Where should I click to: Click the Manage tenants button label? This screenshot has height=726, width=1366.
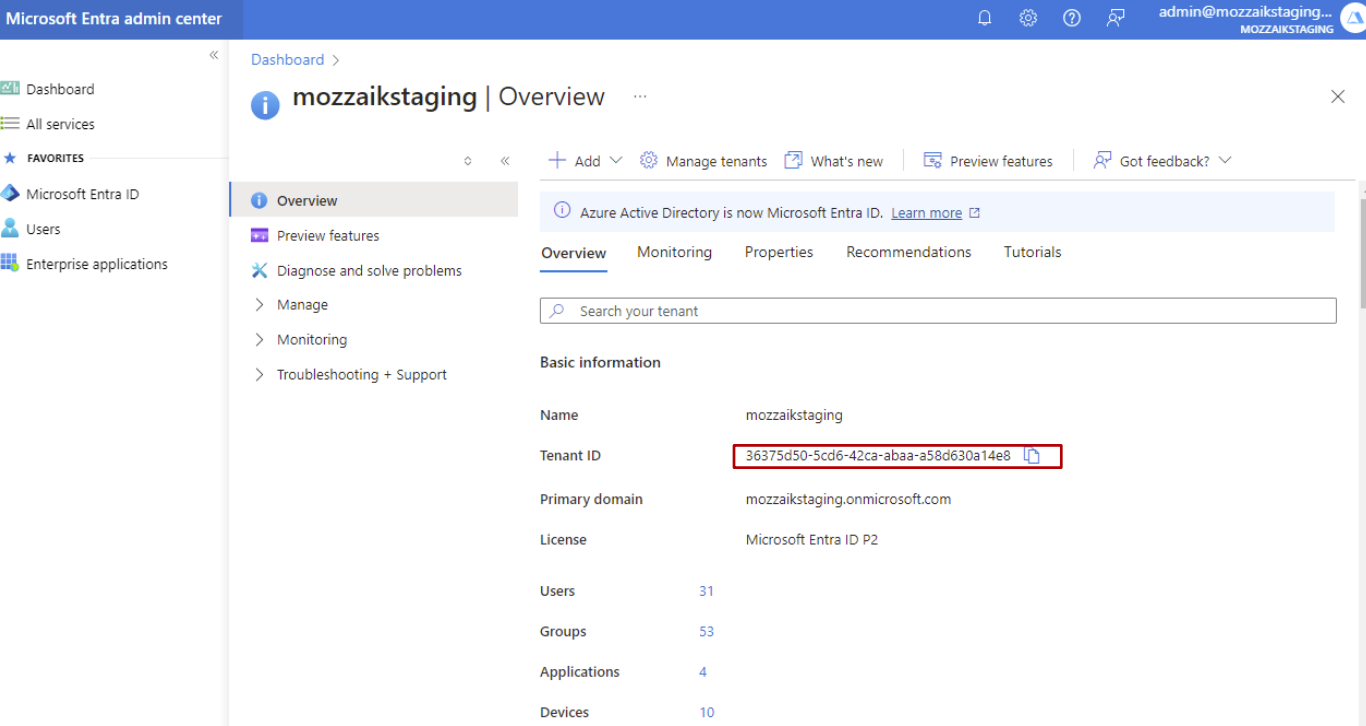coord(717,161)
